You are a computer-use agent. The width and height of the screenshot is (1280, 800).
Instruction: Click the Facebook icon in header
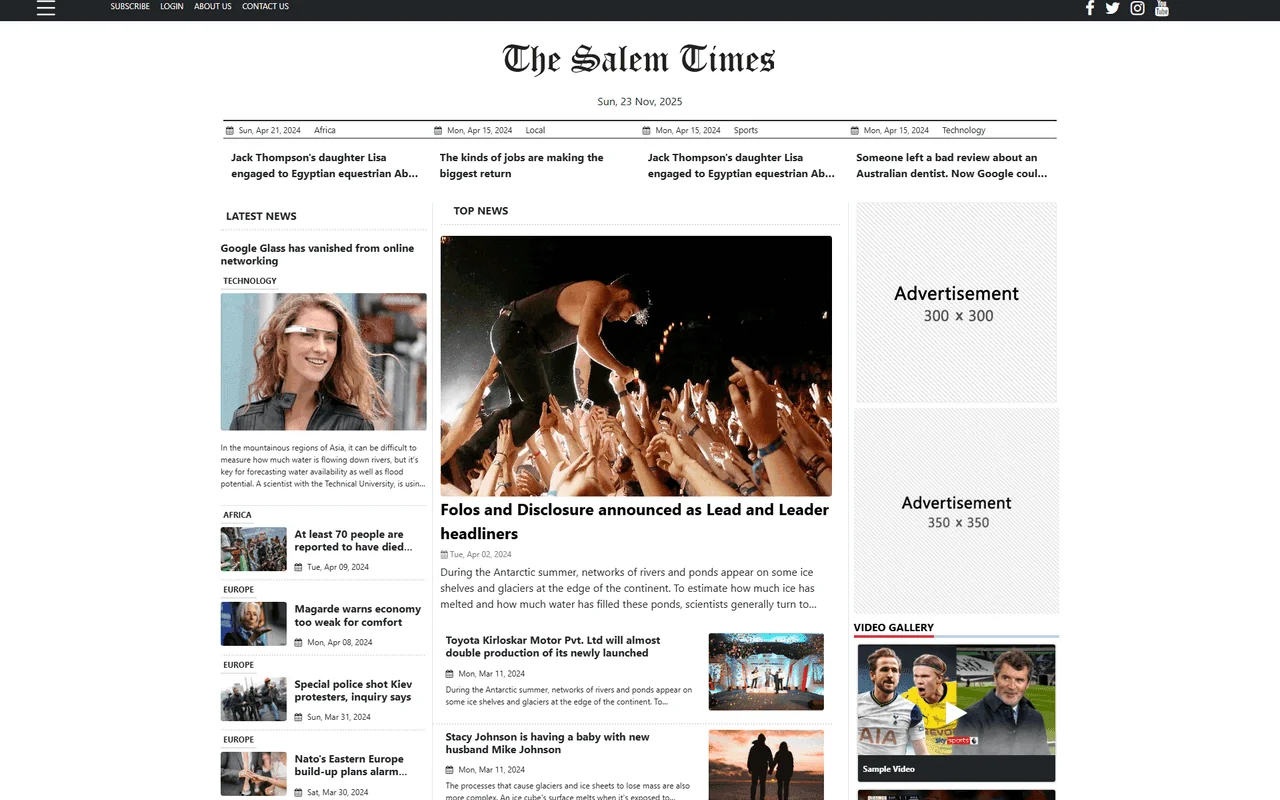click(1090, 8)
